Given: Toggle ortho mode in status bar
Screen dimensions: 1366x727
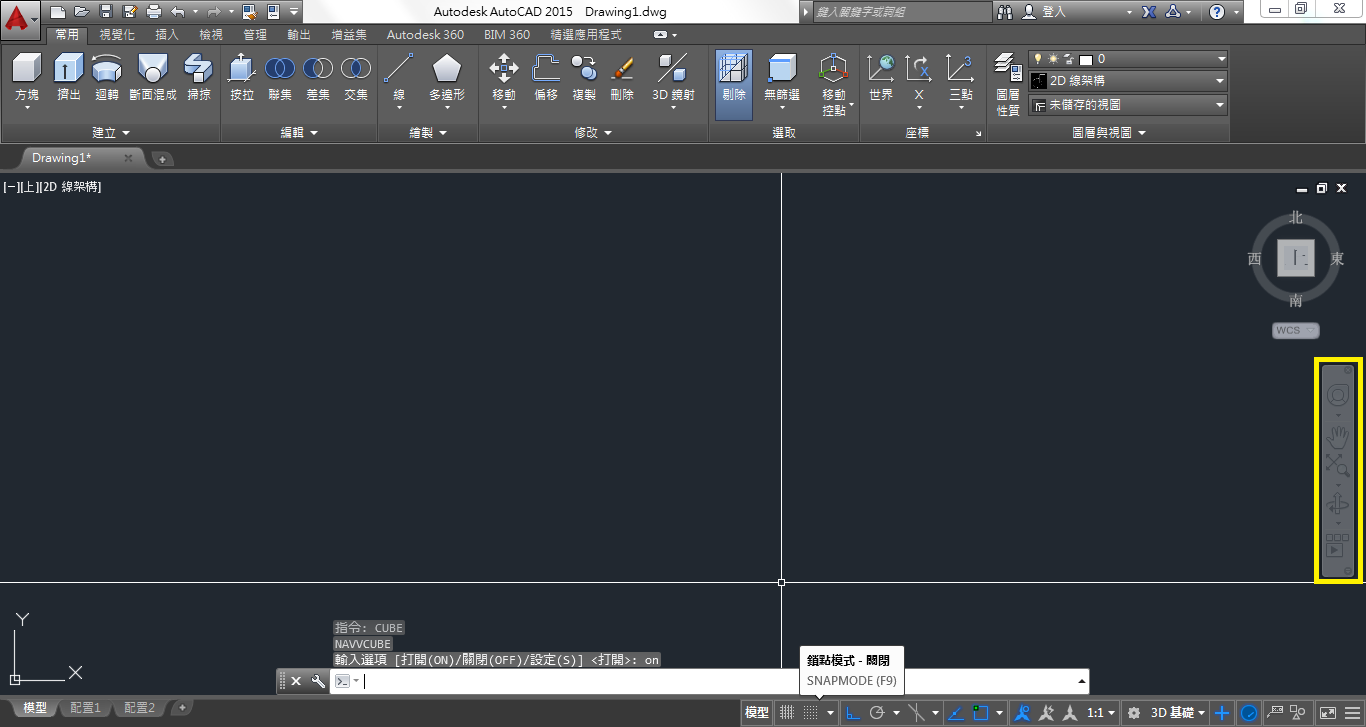Looking at the screenshot, I should (854, 713).
